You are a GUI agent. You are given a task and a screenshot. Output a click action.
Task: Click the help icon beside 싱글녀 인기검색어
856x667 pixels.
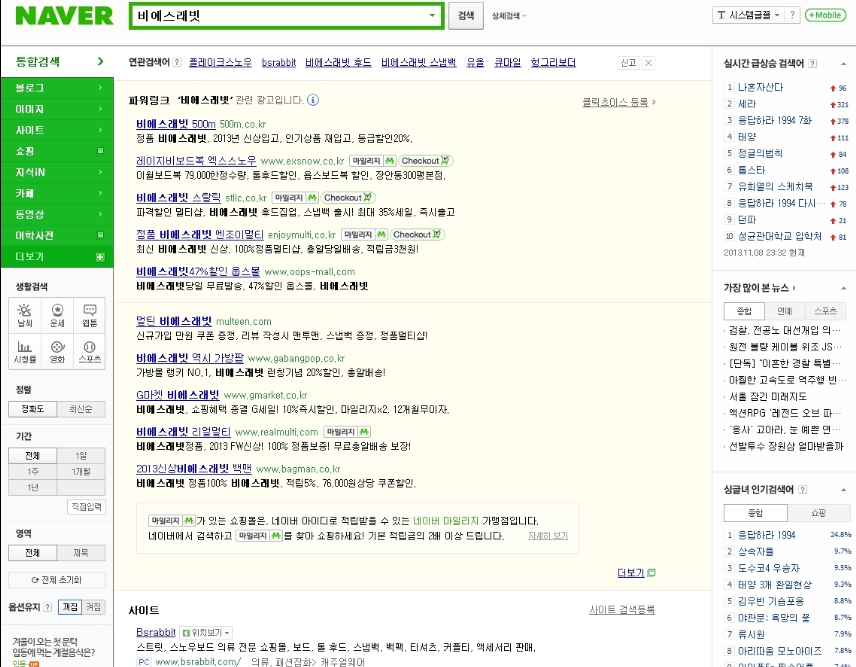click(x=802, y=490)
